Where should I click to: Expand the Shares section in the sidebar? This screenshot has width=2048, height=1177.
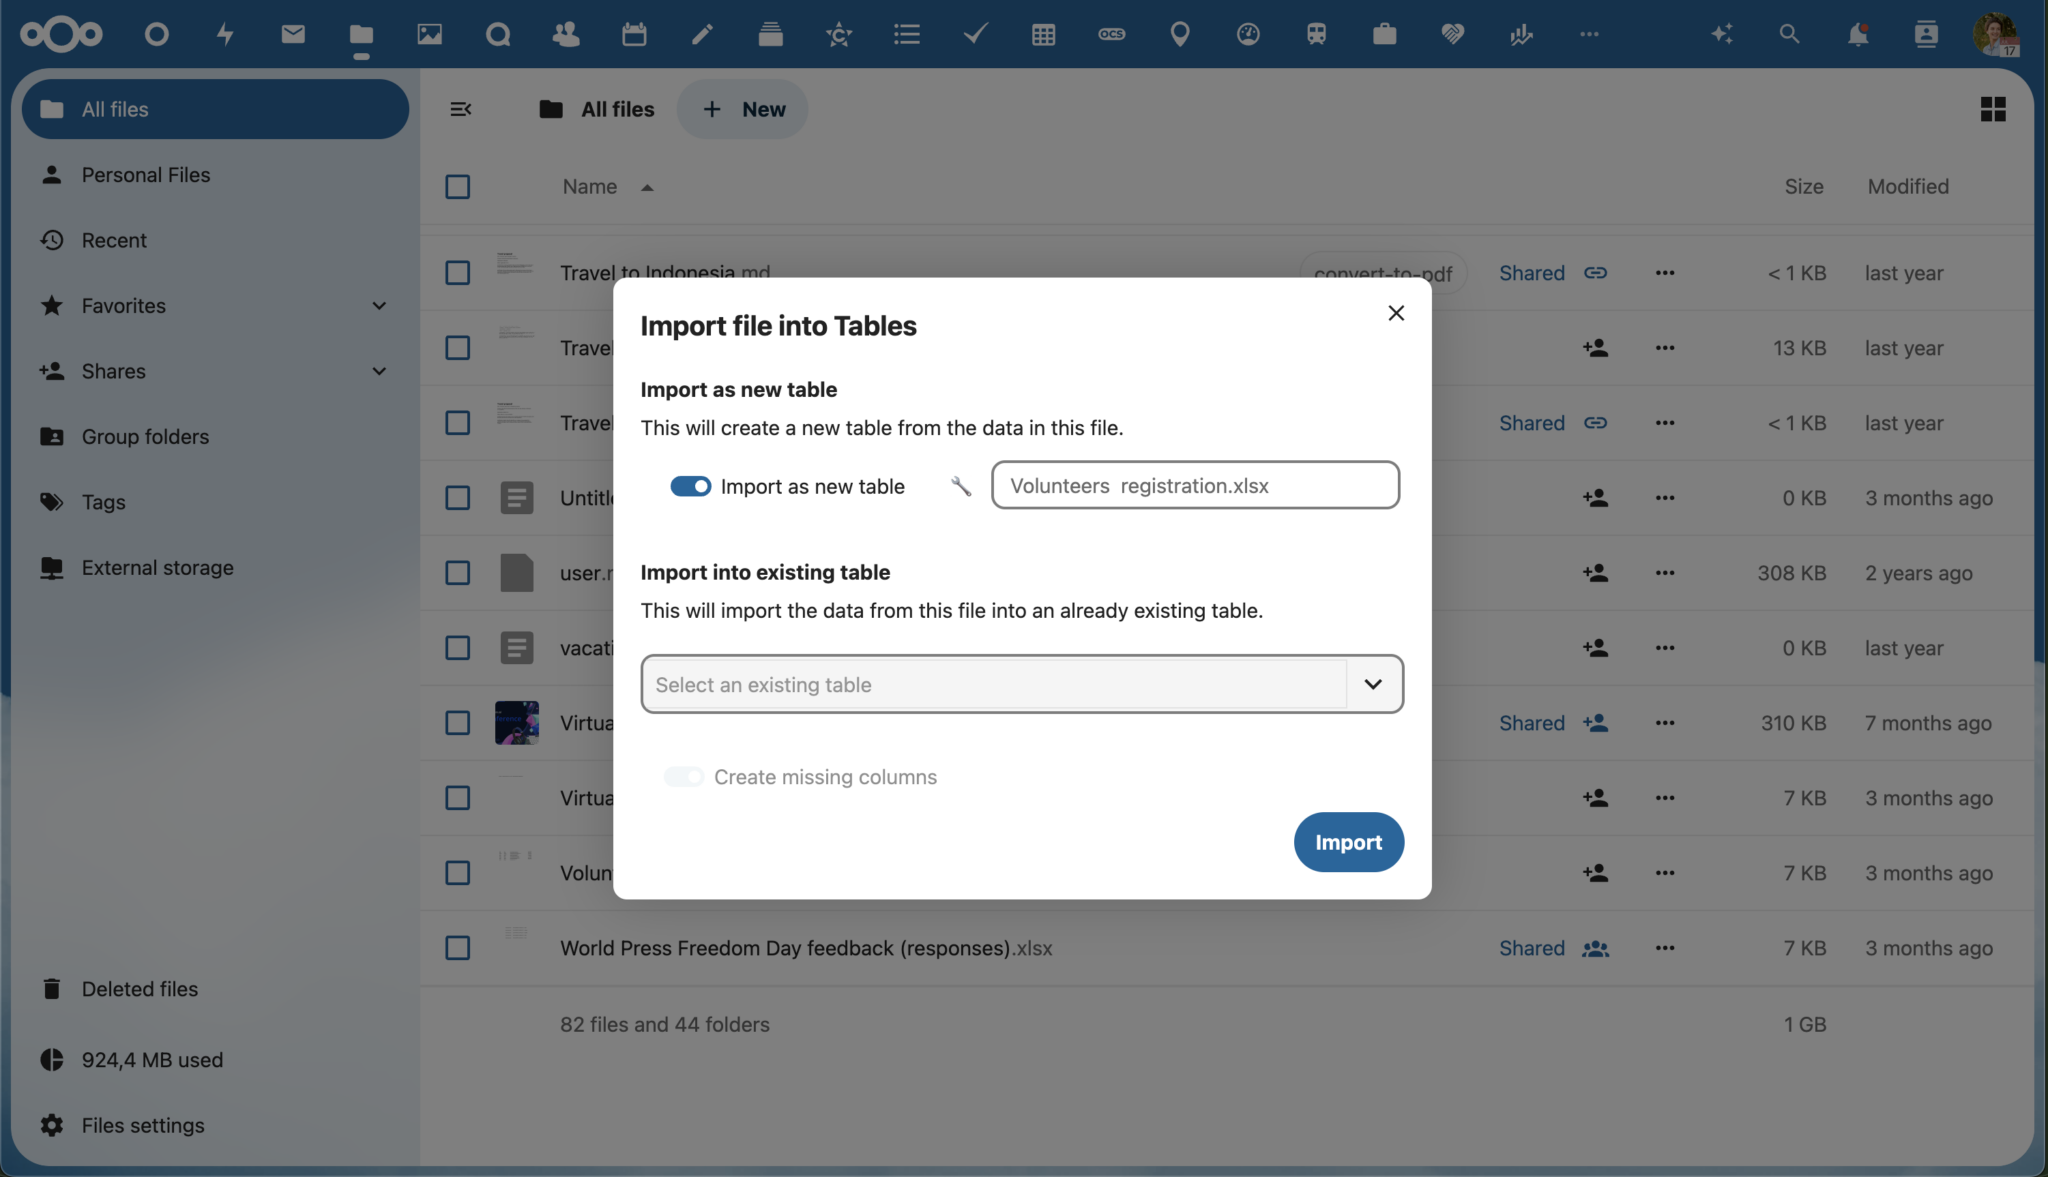pyautogui.click(x=379, y=371)
